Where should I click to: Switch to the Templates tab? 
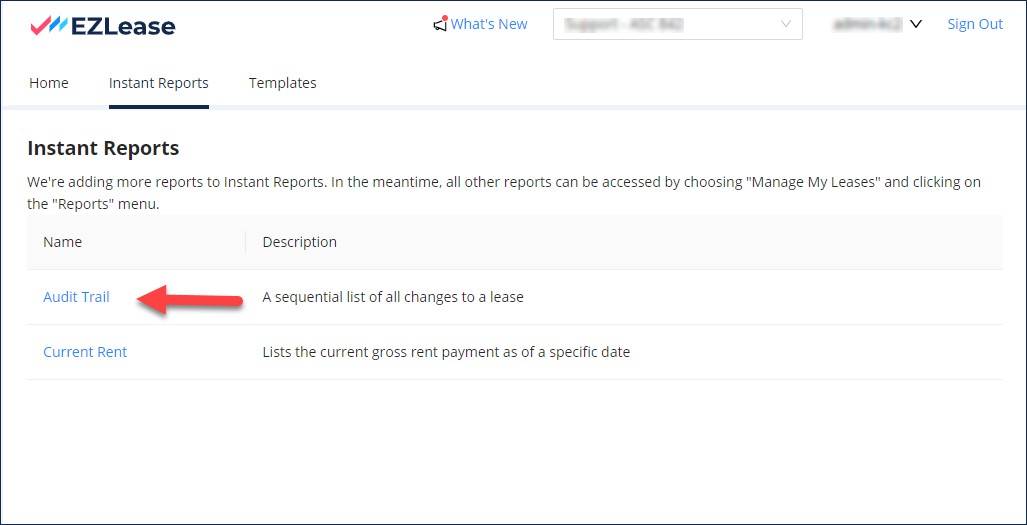pos(282,83)
